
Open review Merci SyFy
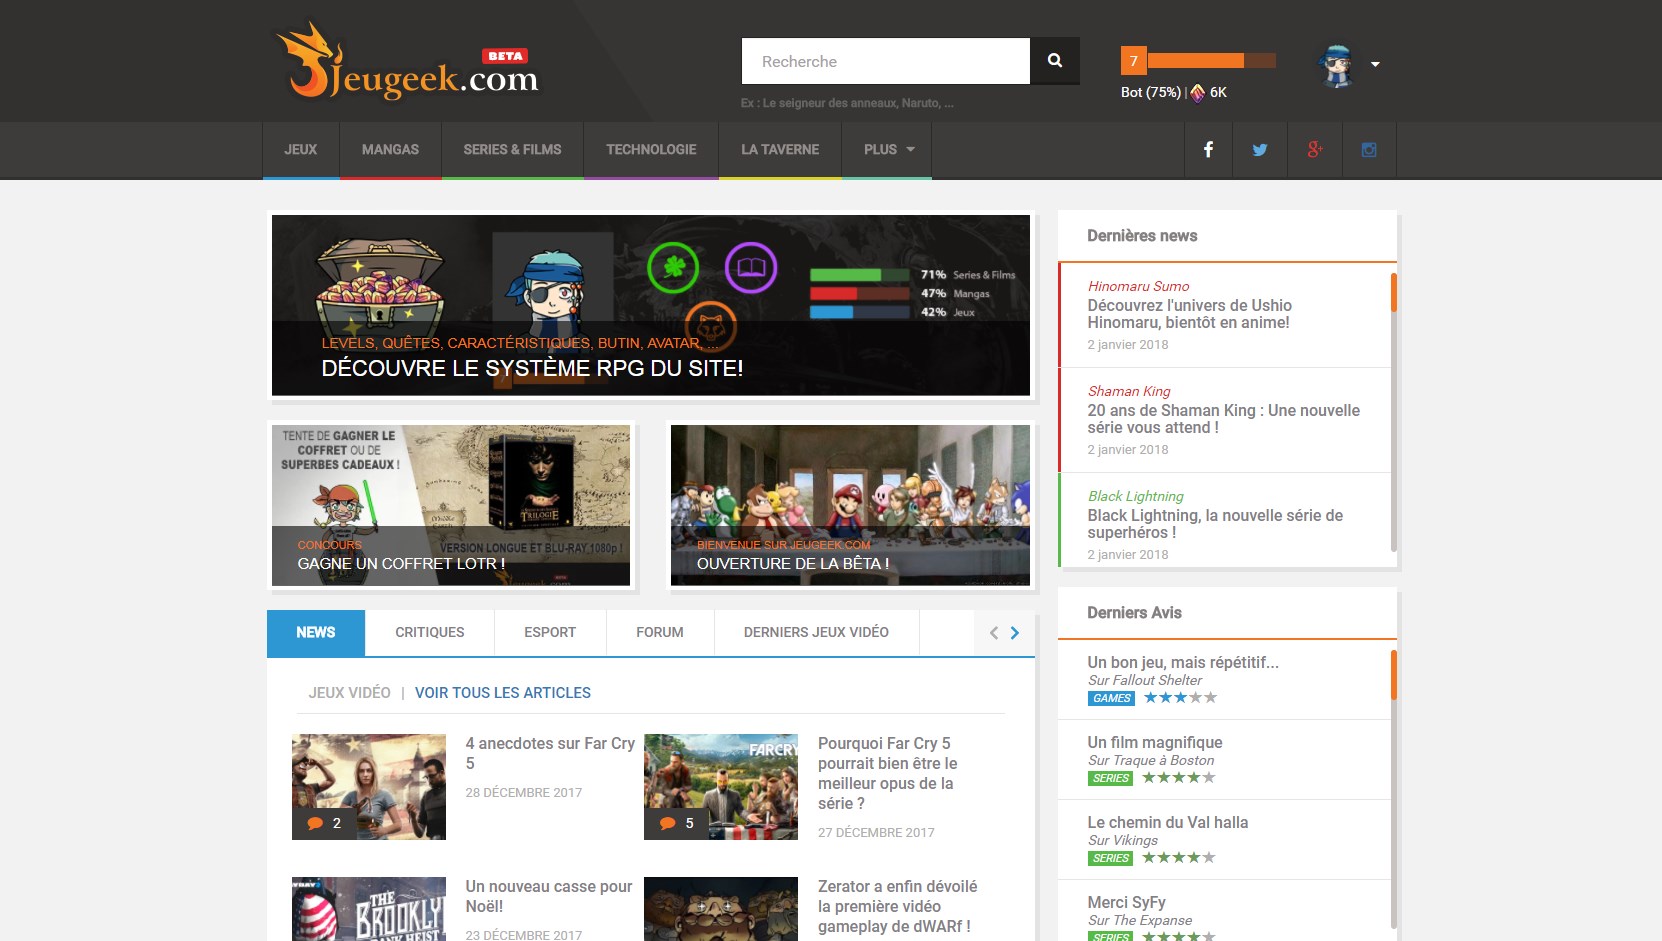[1127, 902]
